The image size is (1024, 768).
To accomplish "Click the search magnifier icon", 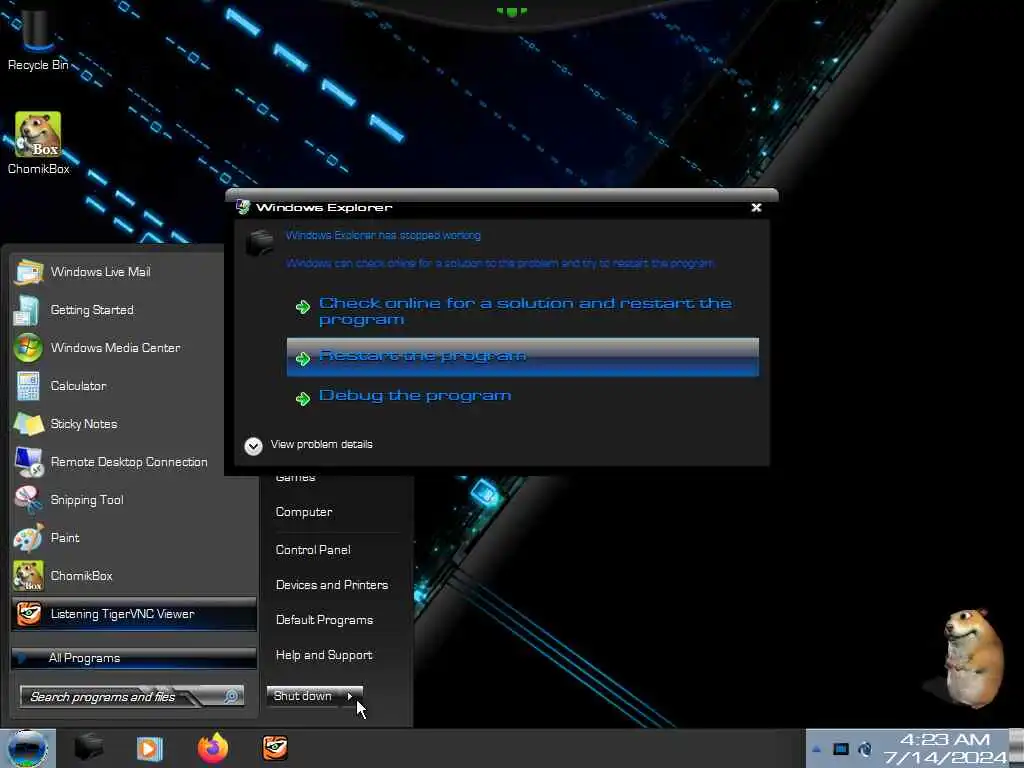I will pyautogui.click(x=231, y=696).
